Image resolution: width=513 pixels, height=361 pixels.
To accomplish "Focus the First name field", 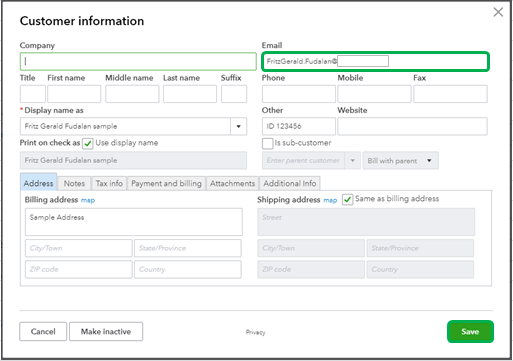I will click(74, 94).
